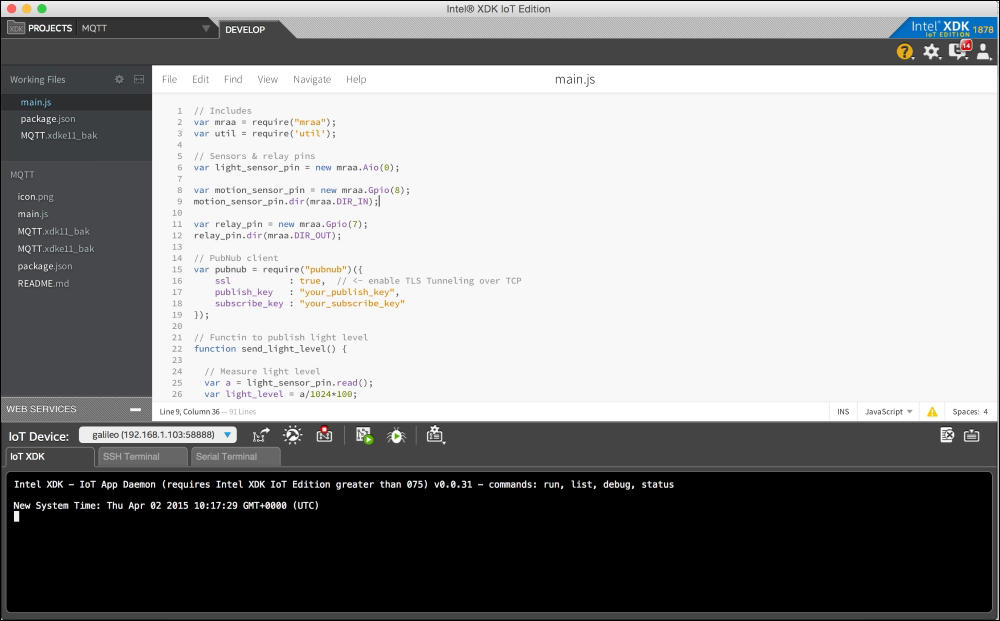The image size is (1000, 621).
Task: Open MQTT.xdk11_bak in the project tree
Action: [54, 231]
